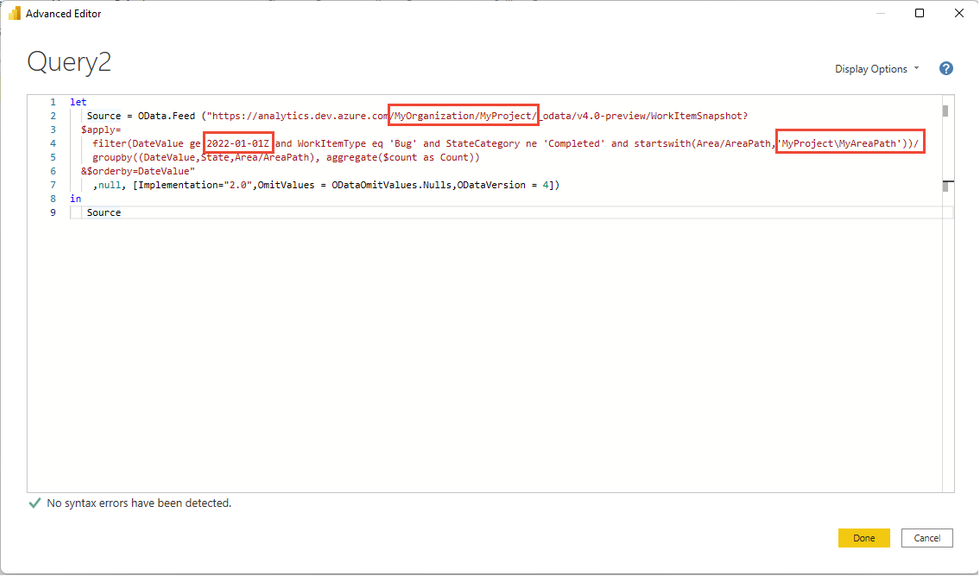Cancel the Advanced Editor dialog
The height and width of the screenshot is (576, 979).
tap(926, 537)
